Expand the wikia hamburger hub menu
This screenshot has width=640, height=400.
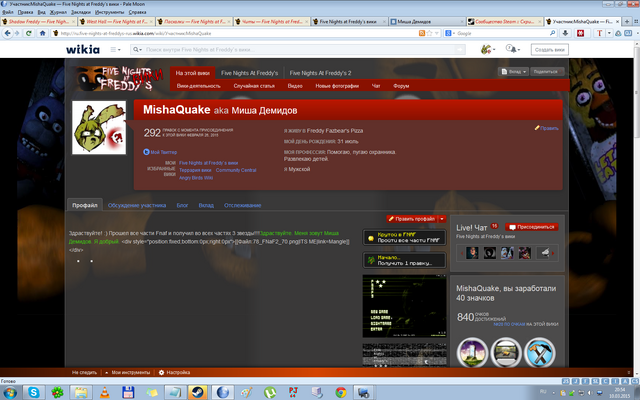coord(116,50)
